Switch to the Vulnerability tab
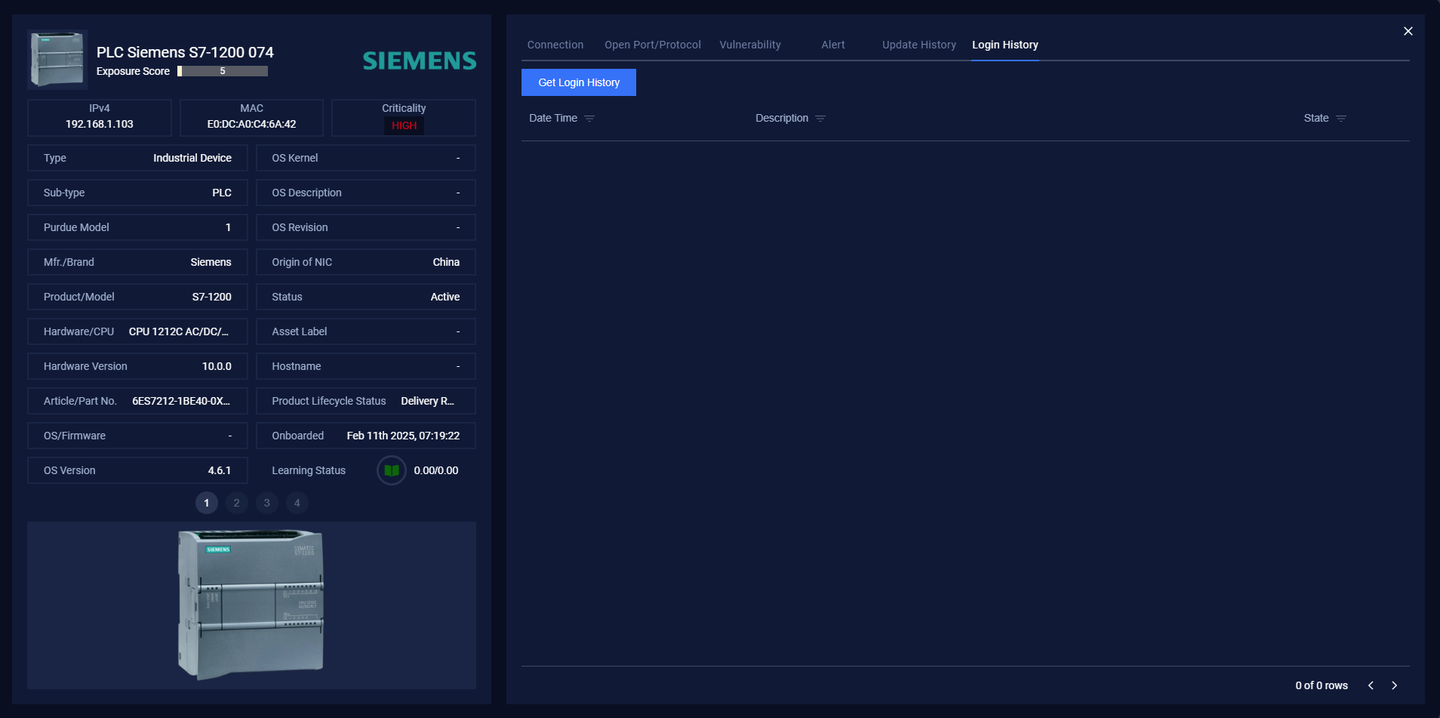Viewport: 1440px width, 718px height. (750, 45)
